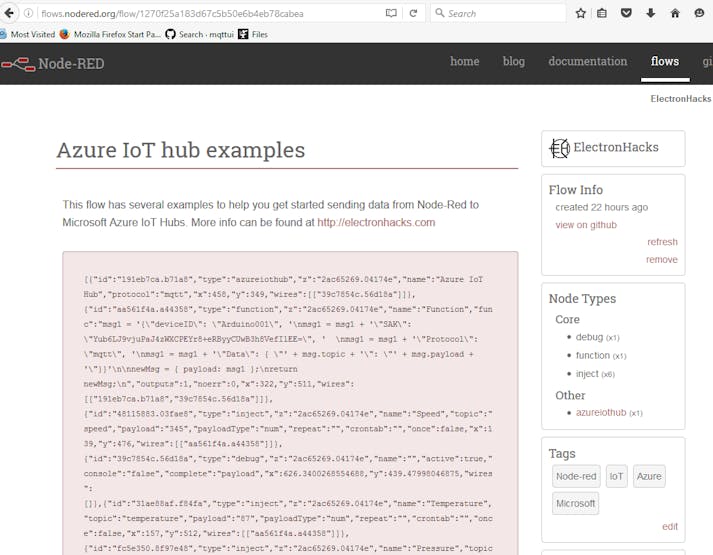Click the edit link under Tags
The image size is (713, 555).
click(x=670, y=526)
